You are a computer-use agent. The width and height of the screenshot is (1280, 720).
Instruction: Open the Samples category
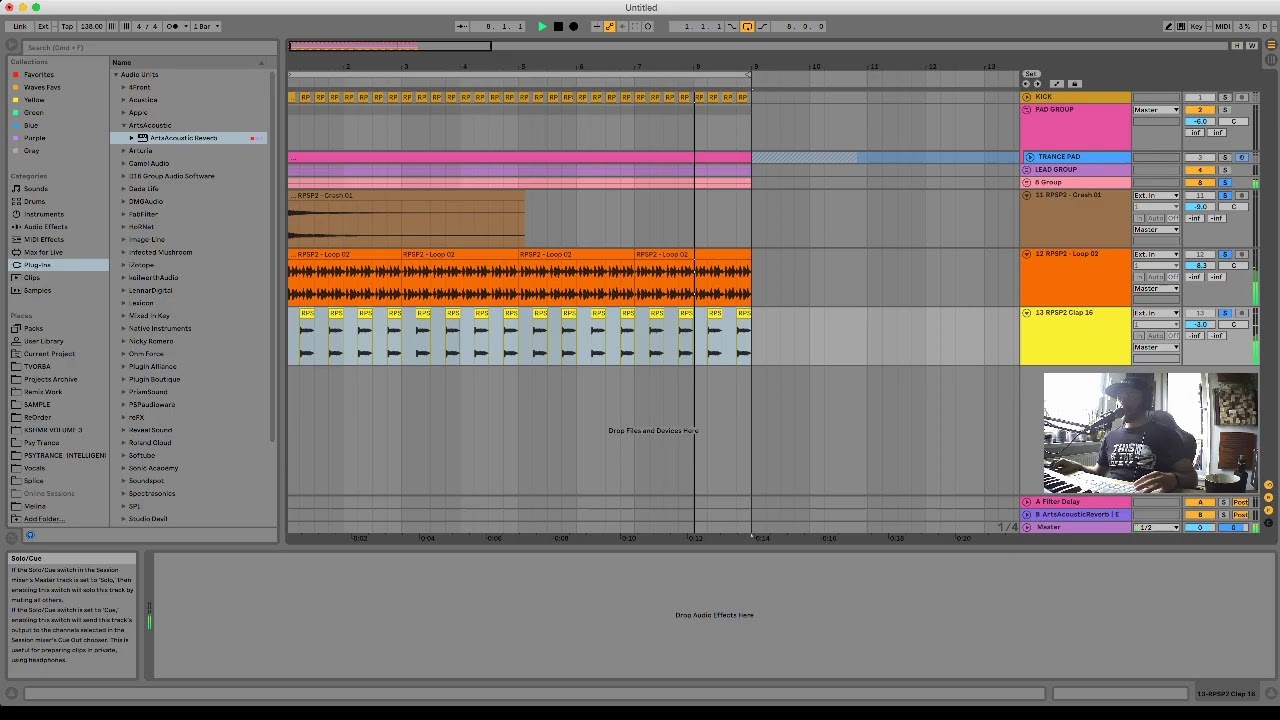(37, 290)
